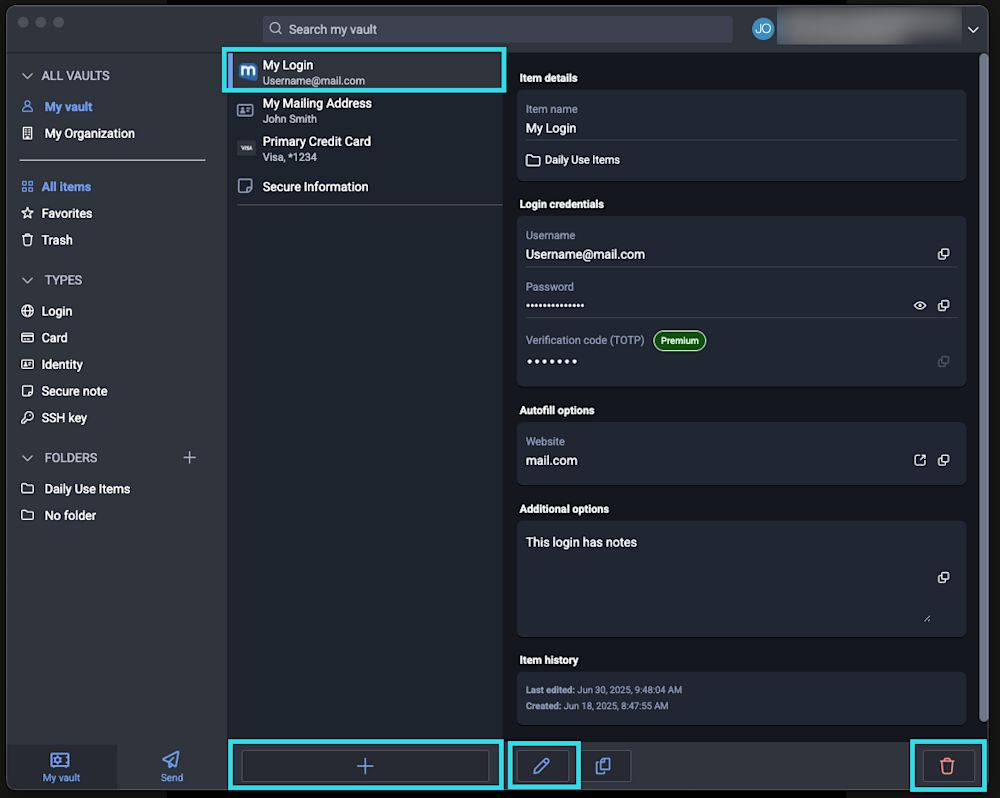Delete the My Login item
This screenshot has width=1000, height=798.
[947, 765]
